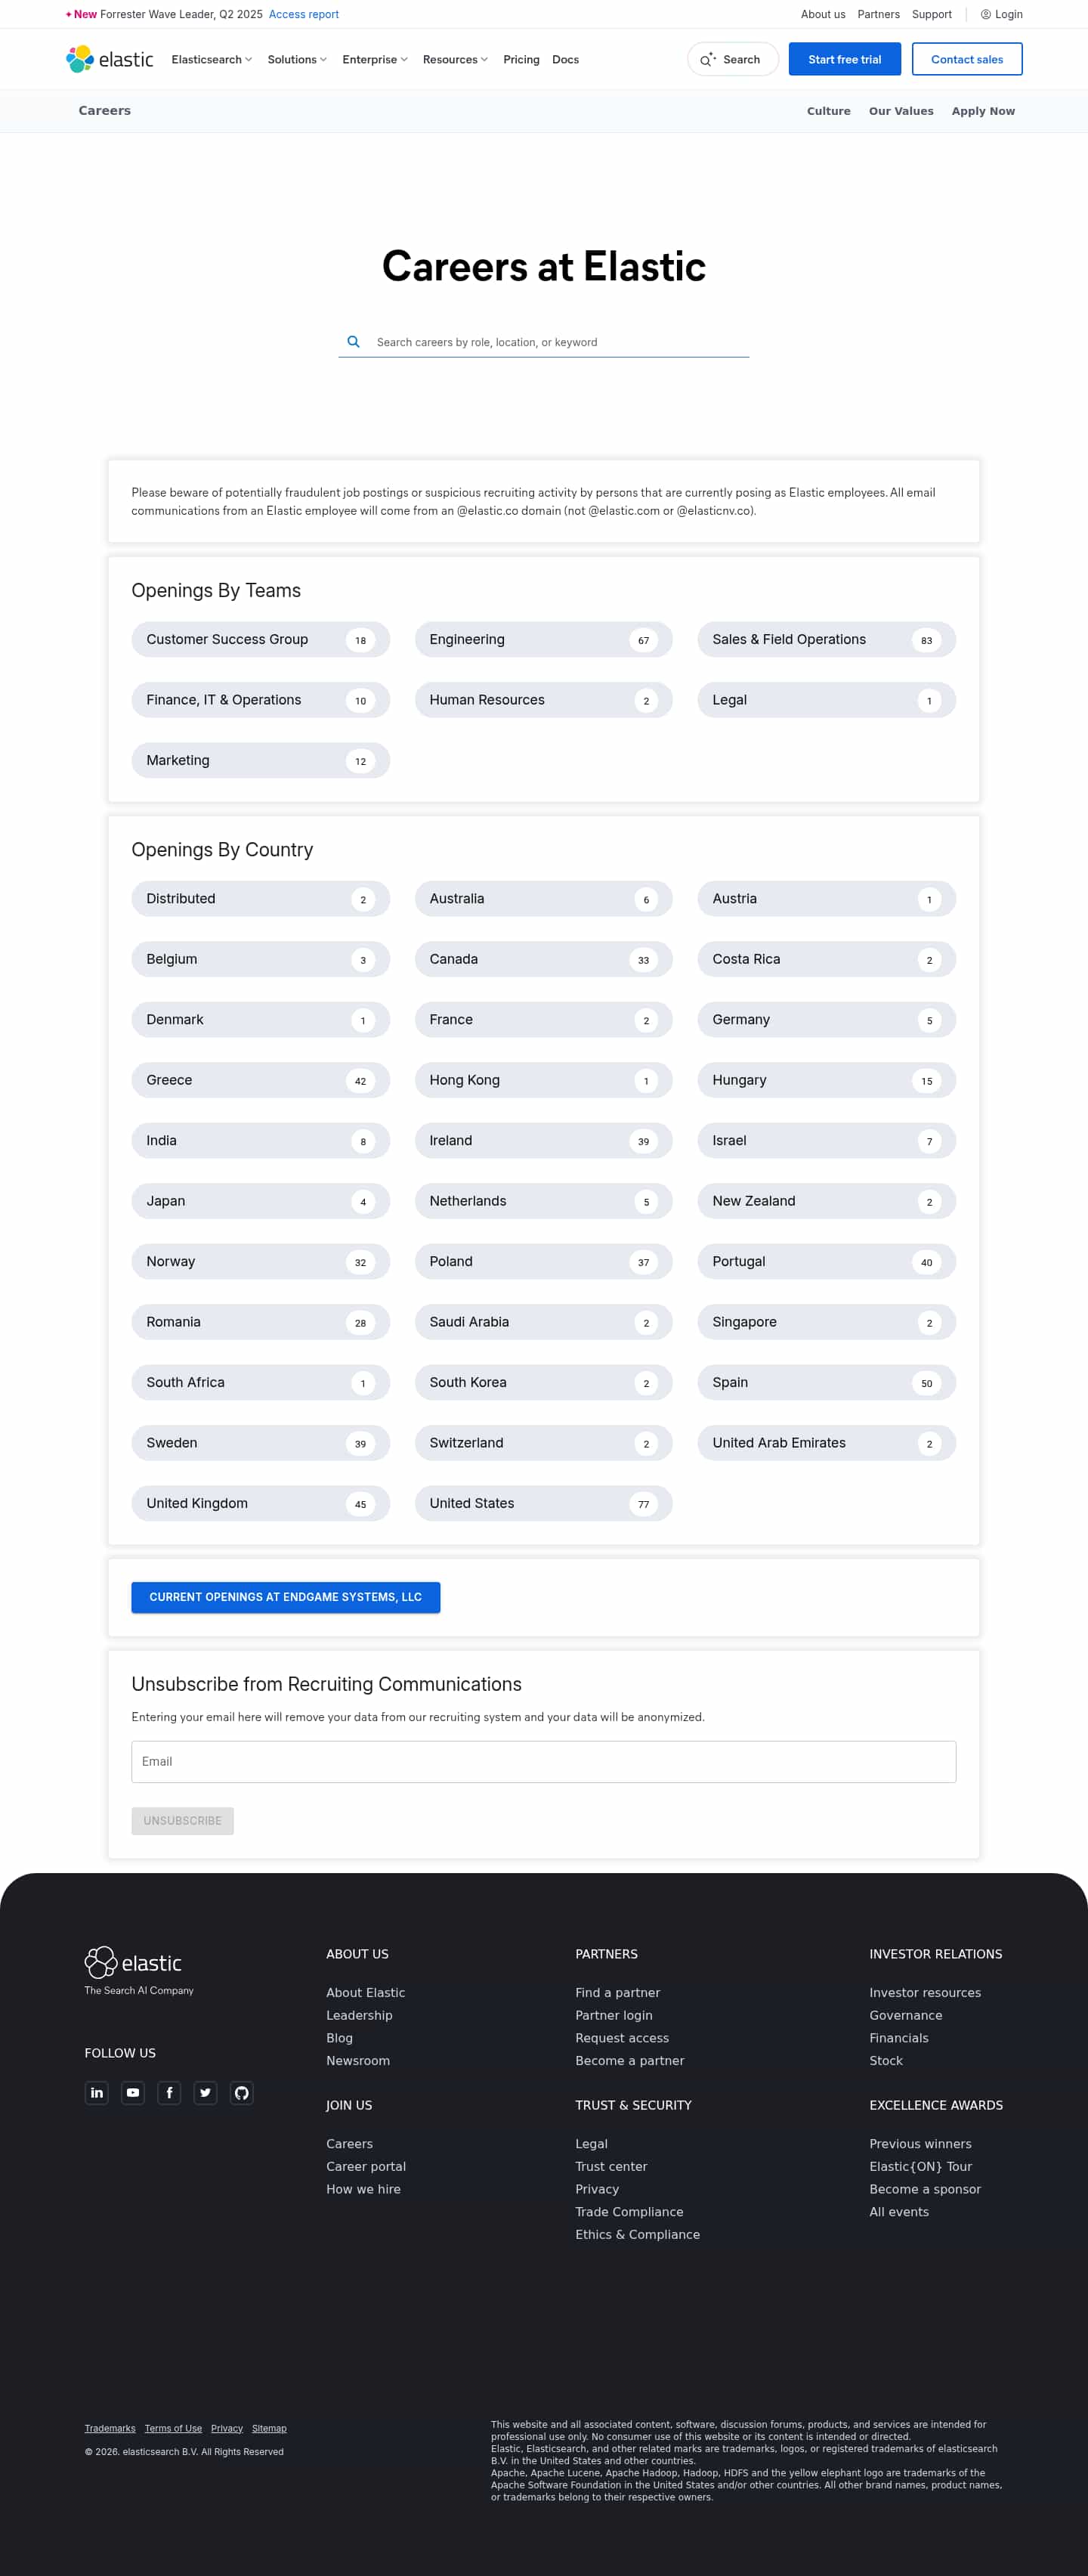The height and width of the screenshot is (2576, 1088).
Task: Switch to the Culture careers tab
Action: [x=828, y=111]
